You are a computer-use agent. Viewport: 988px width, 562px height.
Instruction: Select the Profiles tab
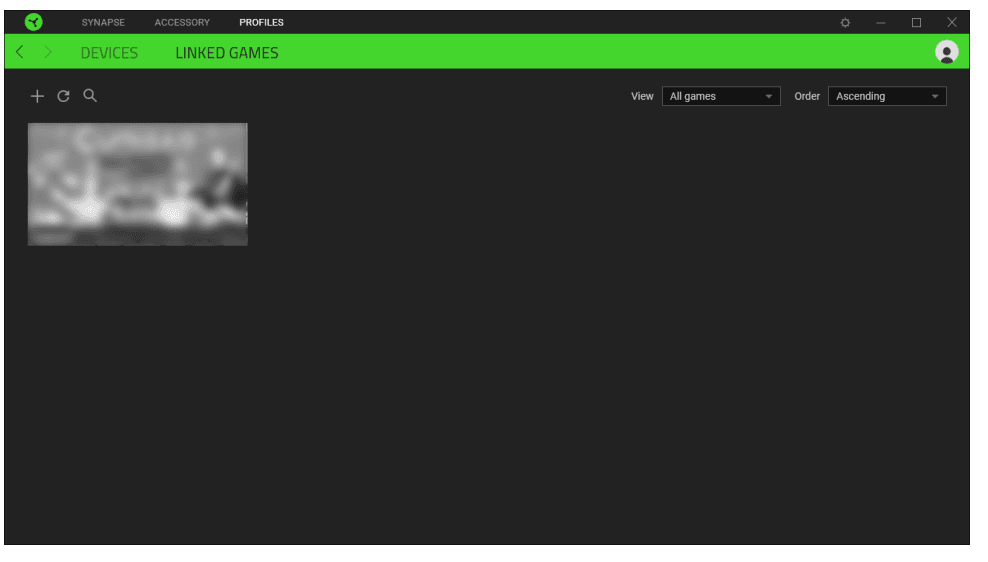pyautogui.click(x=261, y=22)
